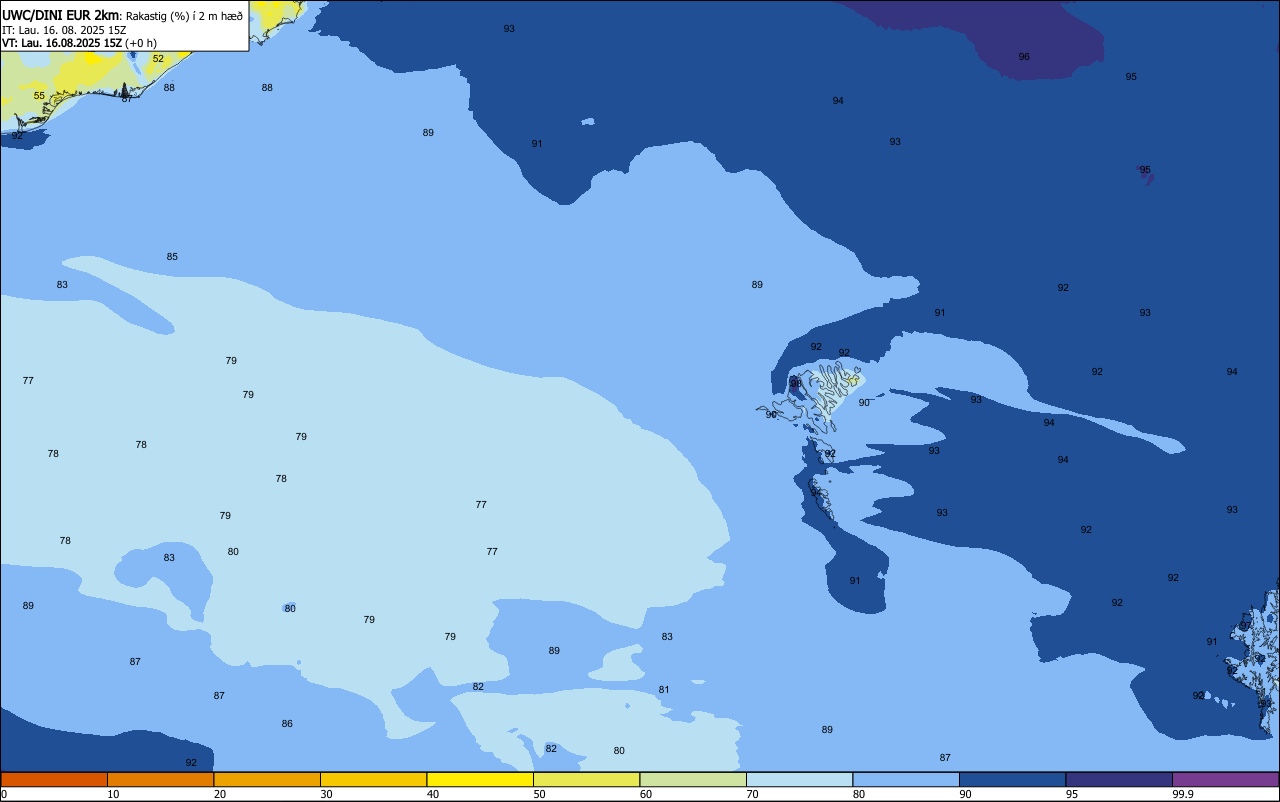Image resolution: width=1280 pixels, height=802 pixels.
Task: Click the amber 30–40 legend swatch
Action: (x=373, y=779)
